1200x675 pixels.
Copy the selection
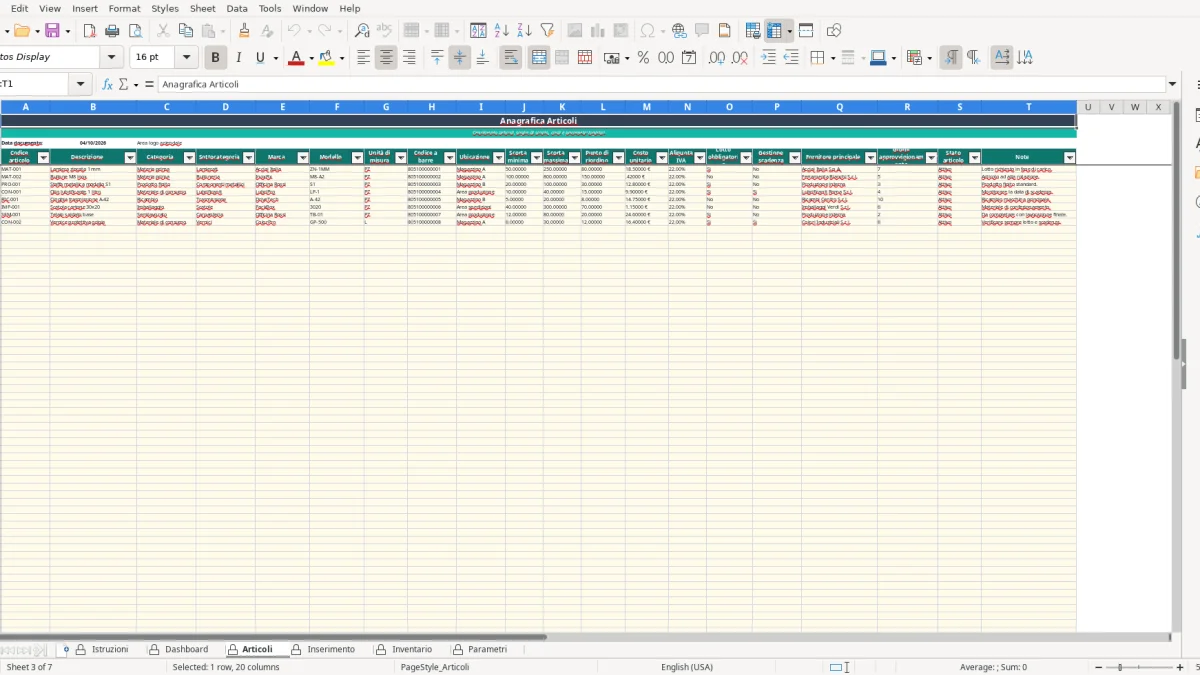point(186,31)
